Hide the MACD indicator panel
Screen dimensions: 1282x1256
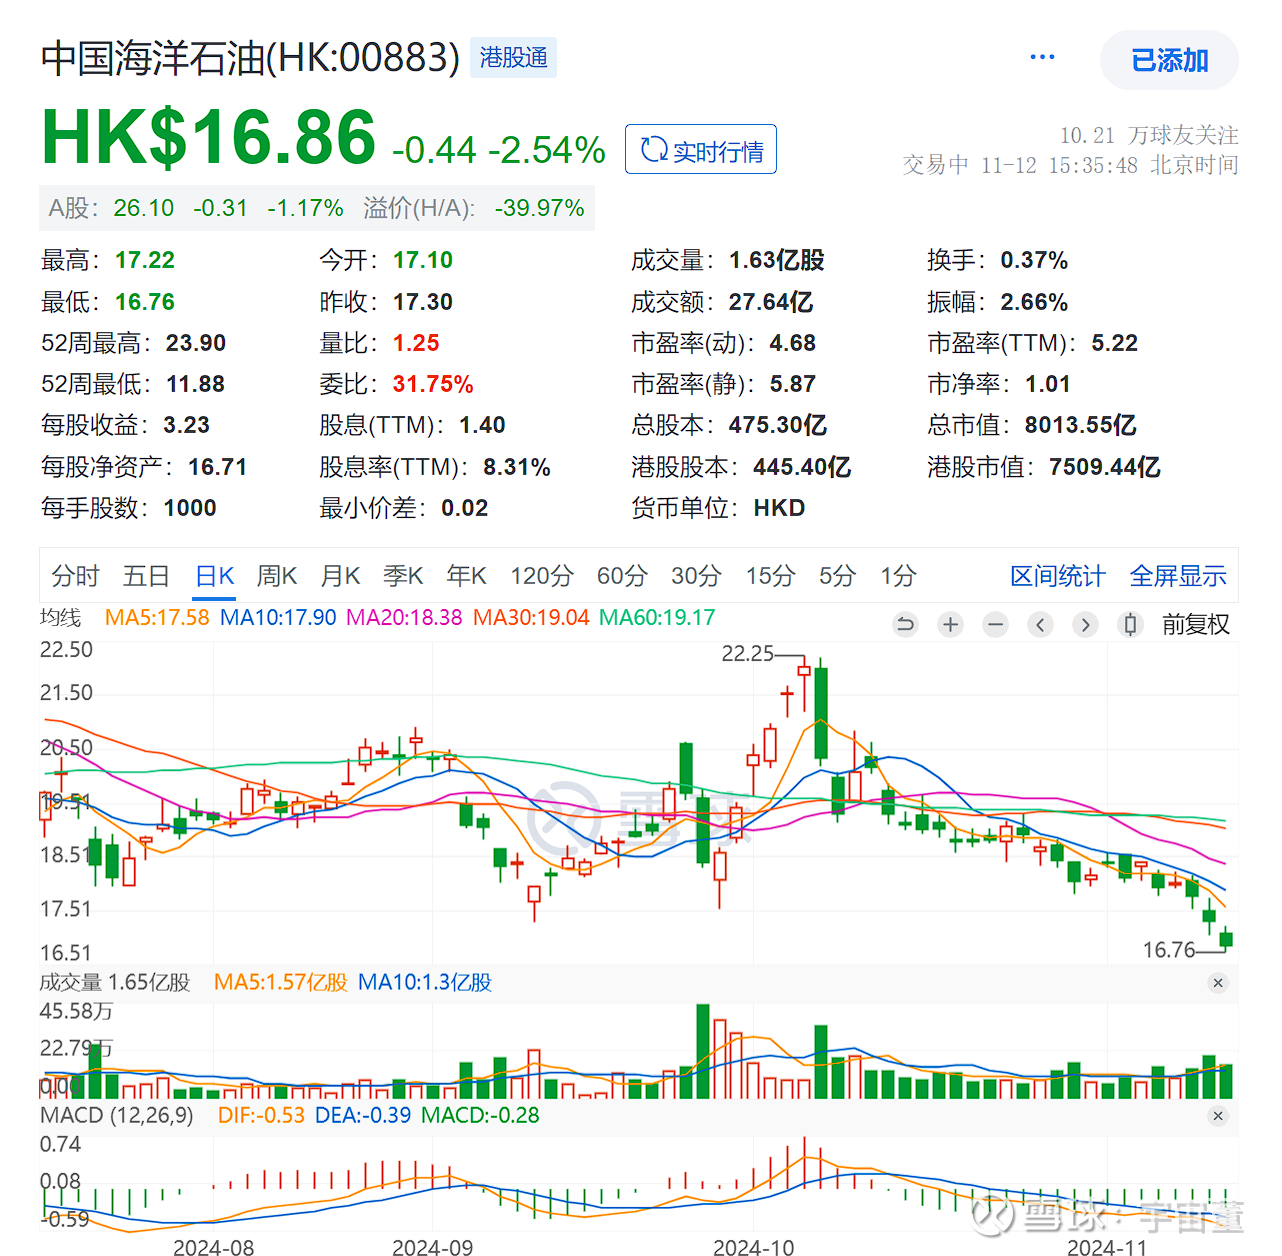pyautogui.click(x=1218, y=1115)
